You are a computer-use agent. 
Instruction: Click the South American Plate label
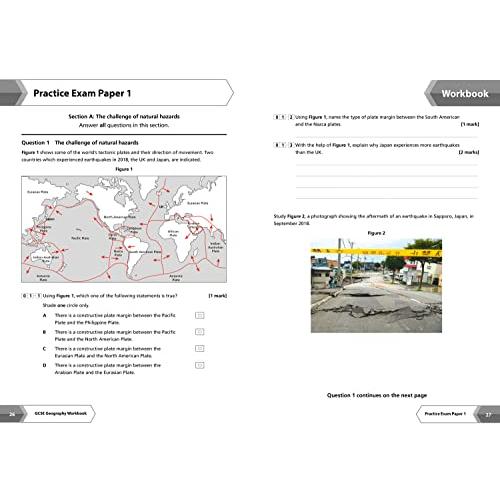(145, 252)
